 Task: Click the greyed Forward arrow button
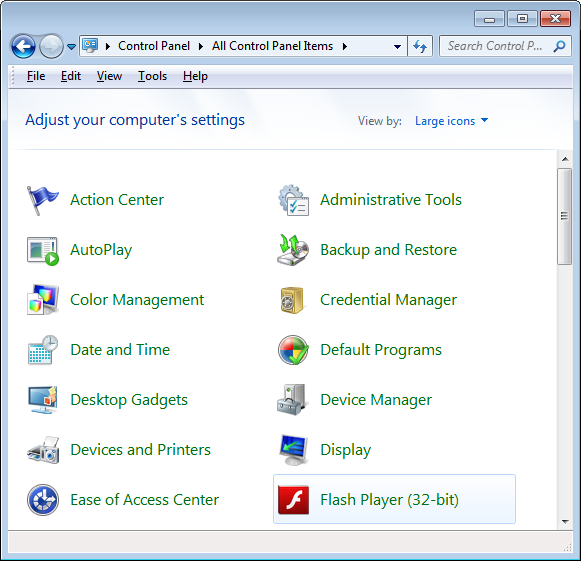pyautogui.click(x=51, y=46)
